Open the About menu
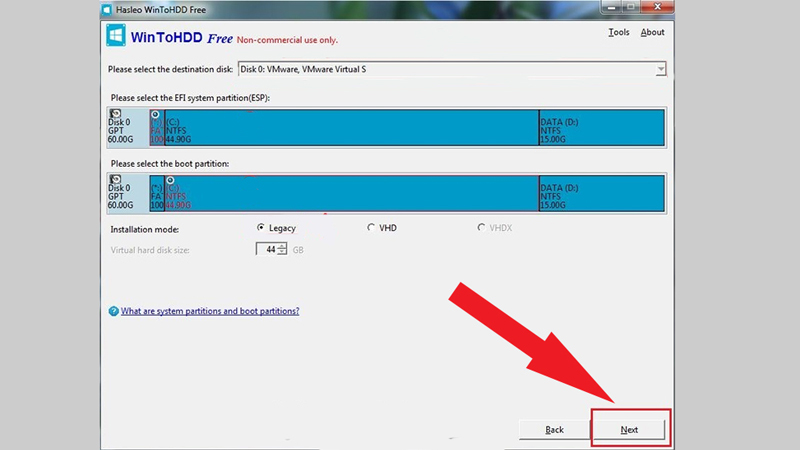The image size is (800, 450). [x=652, y=32]
